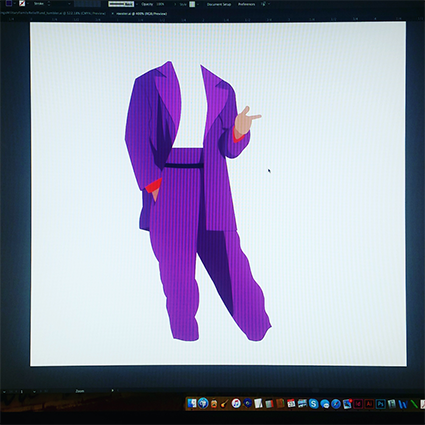425x425 pixels.
Task: Select the dark belt on purple suit
Action: pos(184,165)
